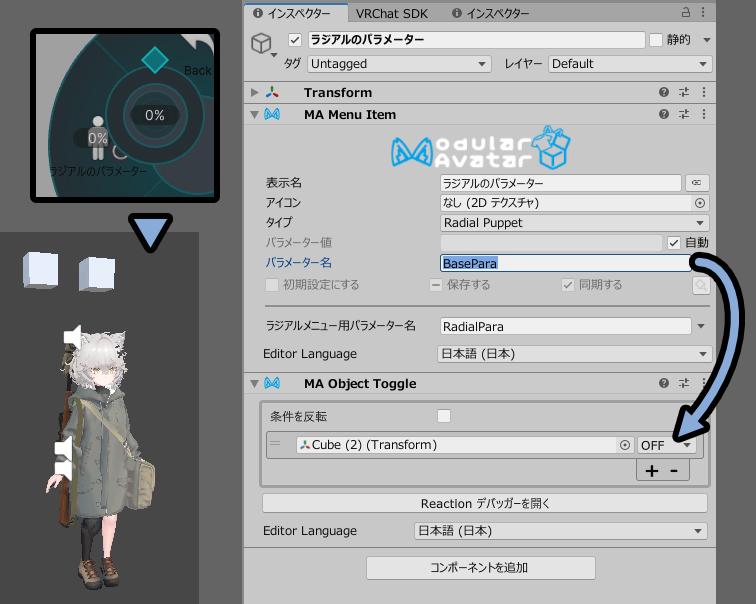Collapse the MA Object Toggle foldout
The image size is (756, 604).
(x=255, y=384)
